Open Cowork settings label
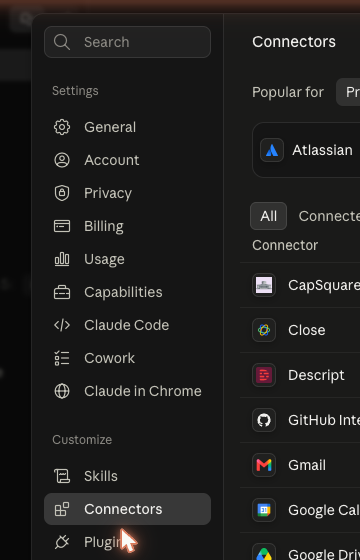 tap(109, 358)
